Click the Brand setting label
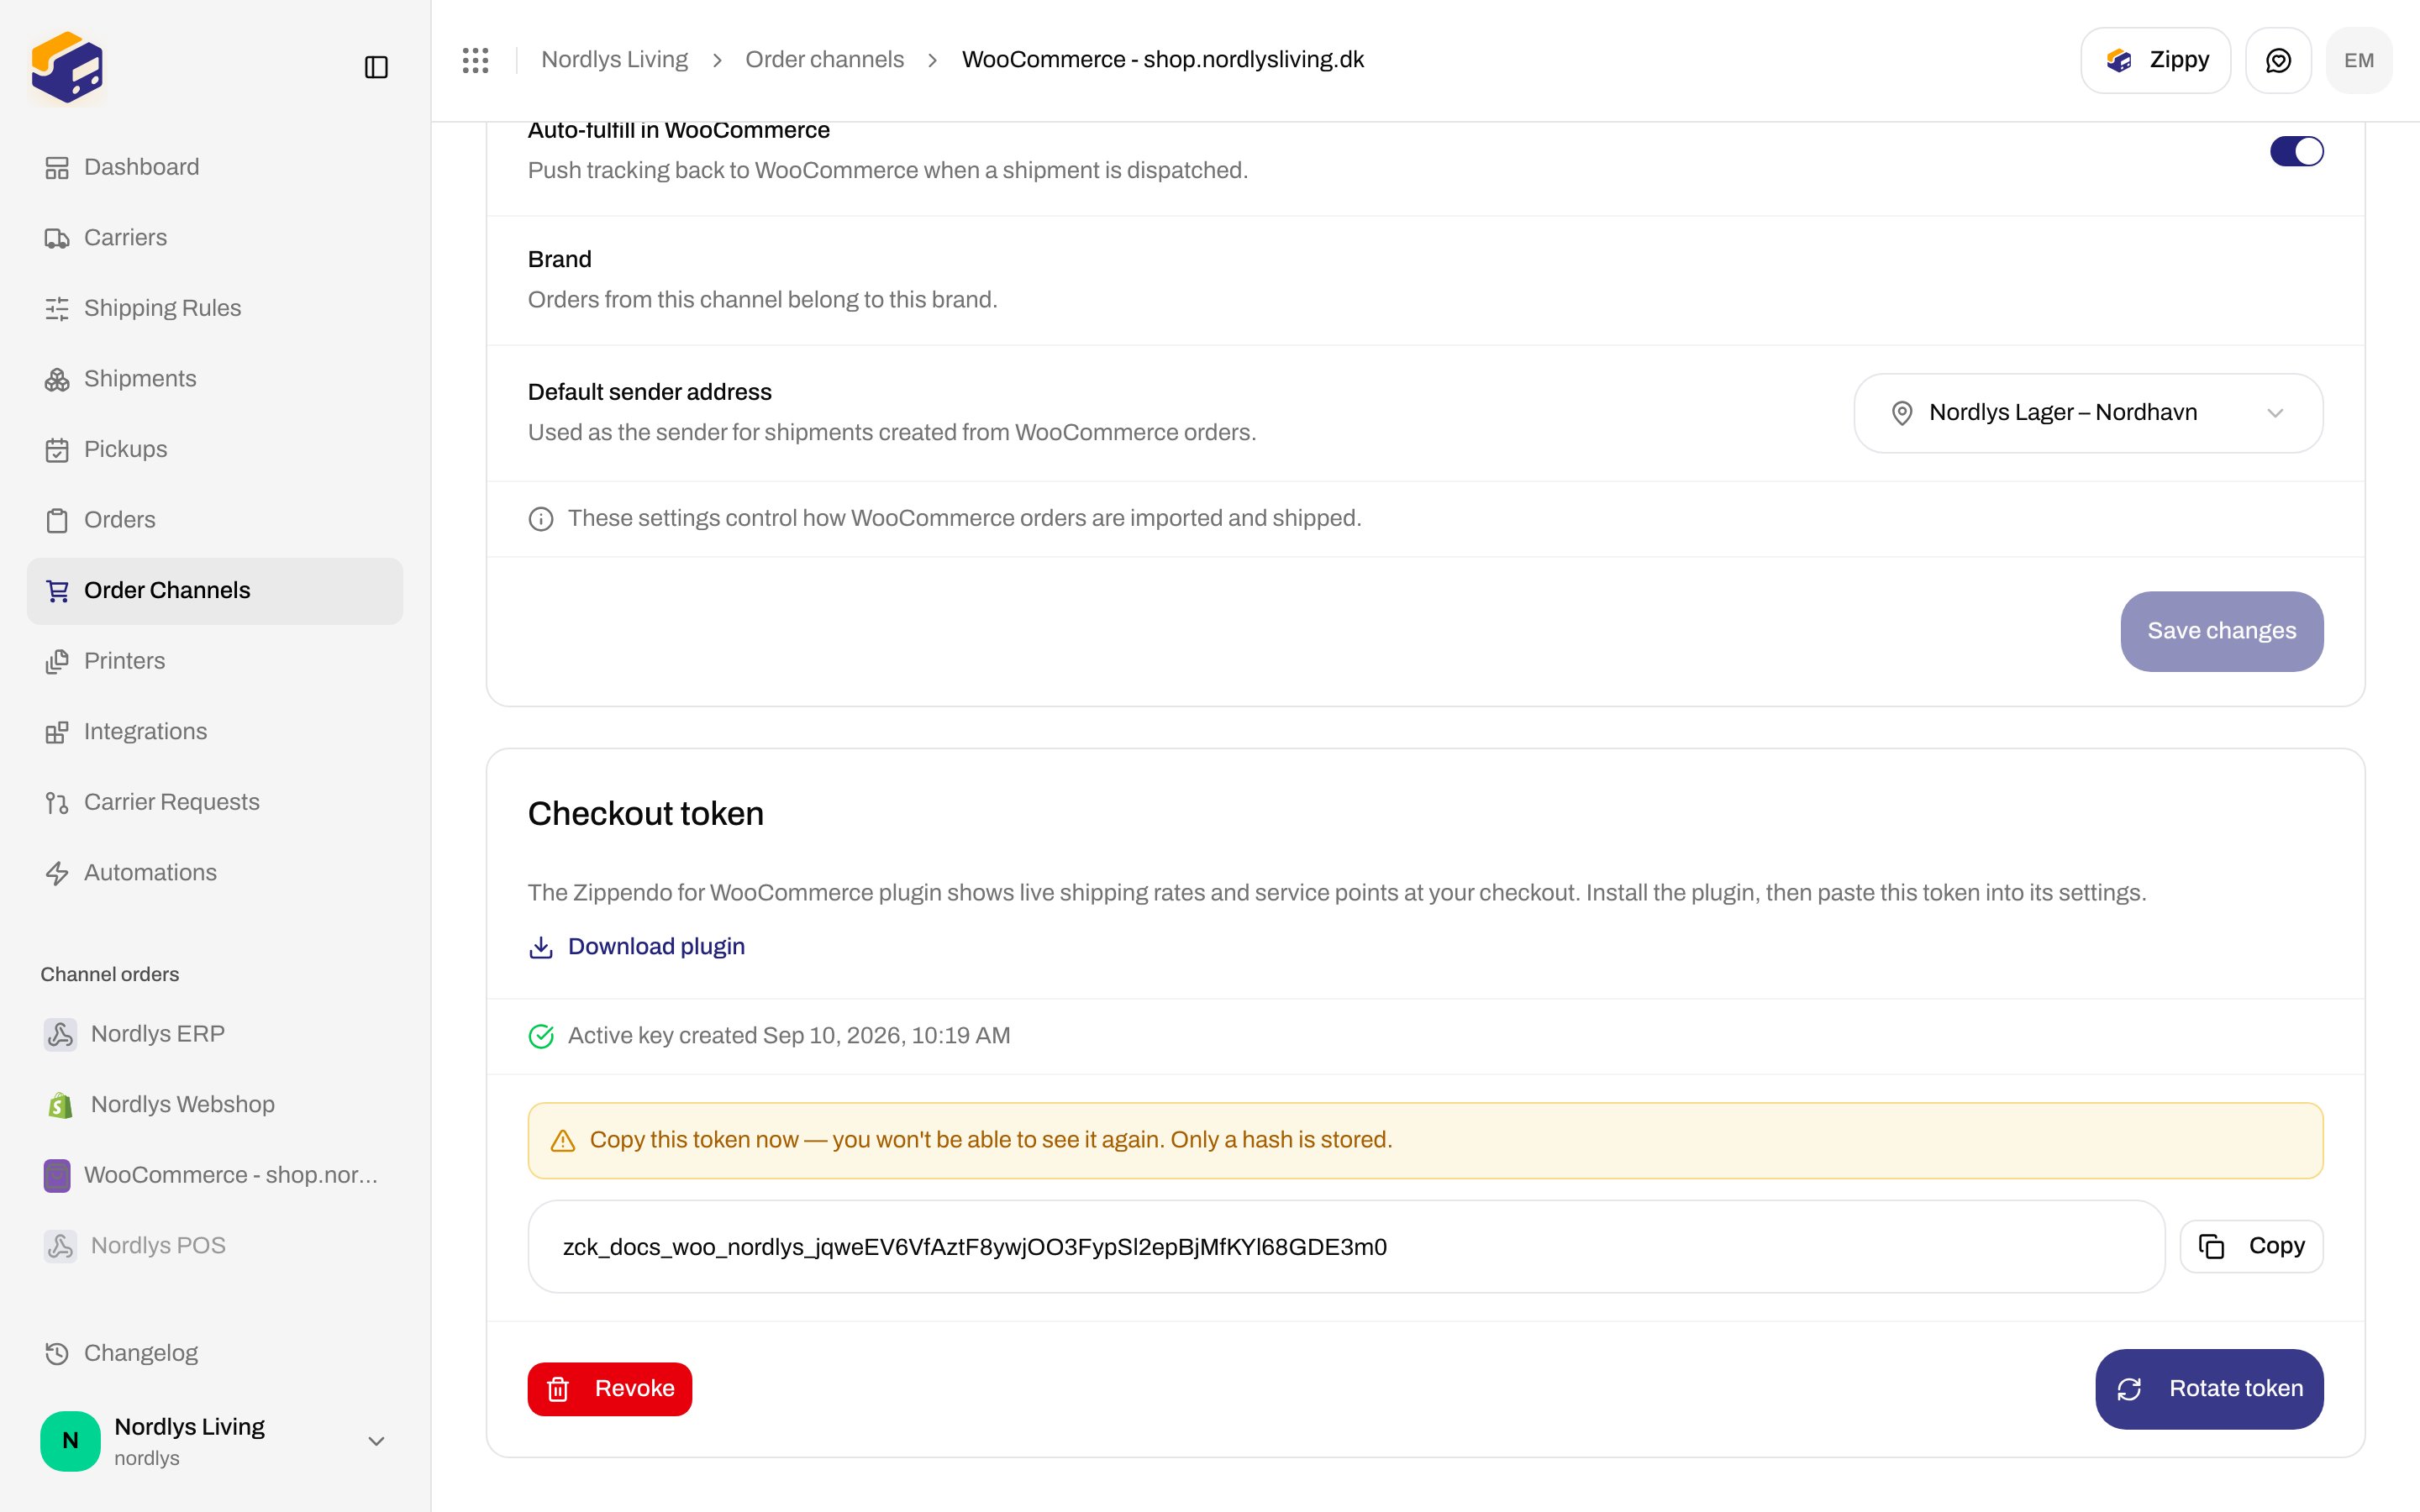Screen dimensions: 2420x1512 pyautogui.click(x=559, y=259)
